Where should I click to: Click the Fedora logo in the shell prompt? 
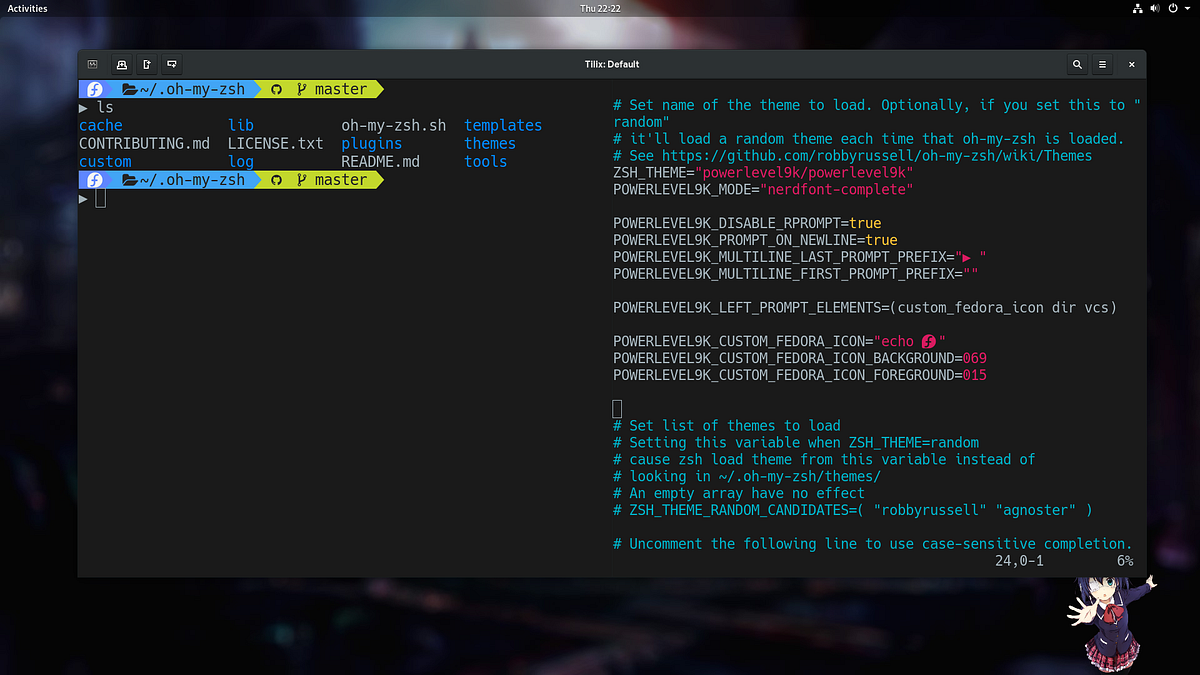point(93,89)
